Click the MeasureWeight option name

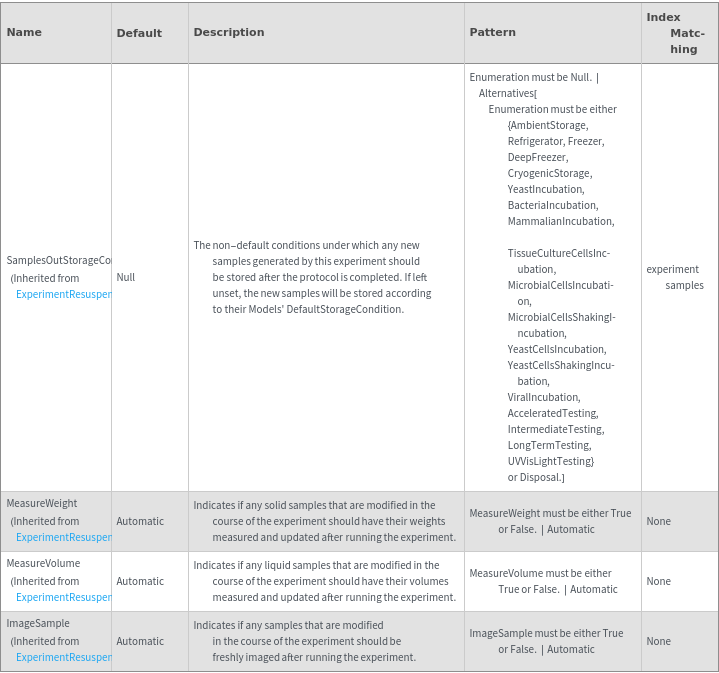point(42,503)
